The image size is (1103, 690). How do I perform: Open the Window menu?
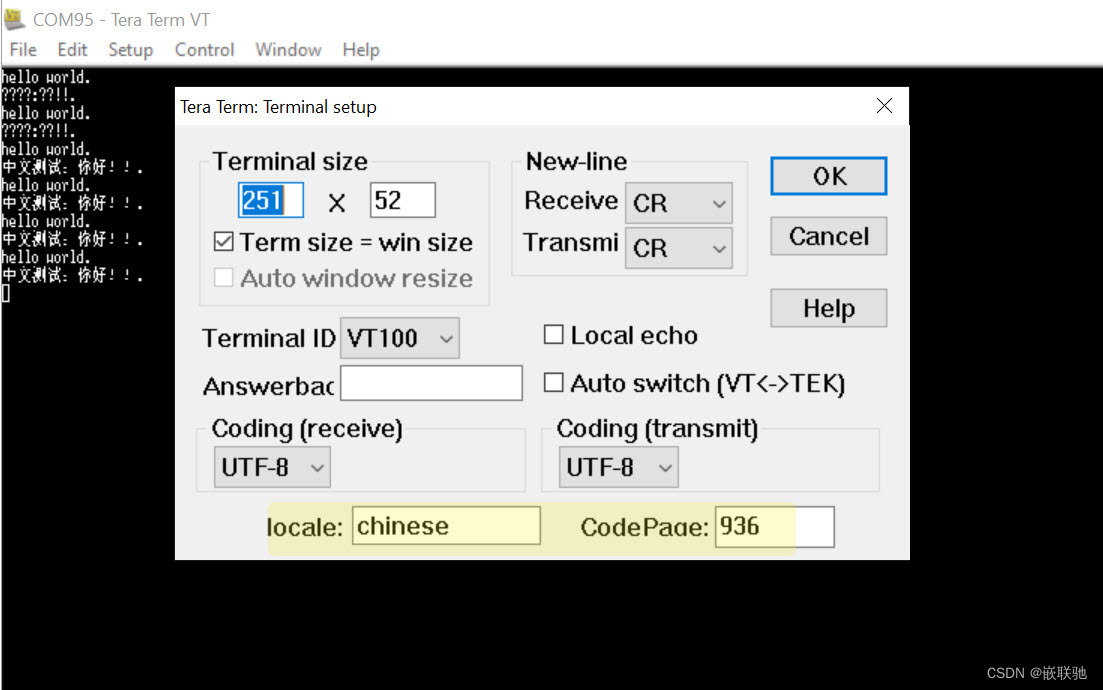pos(288,50)
